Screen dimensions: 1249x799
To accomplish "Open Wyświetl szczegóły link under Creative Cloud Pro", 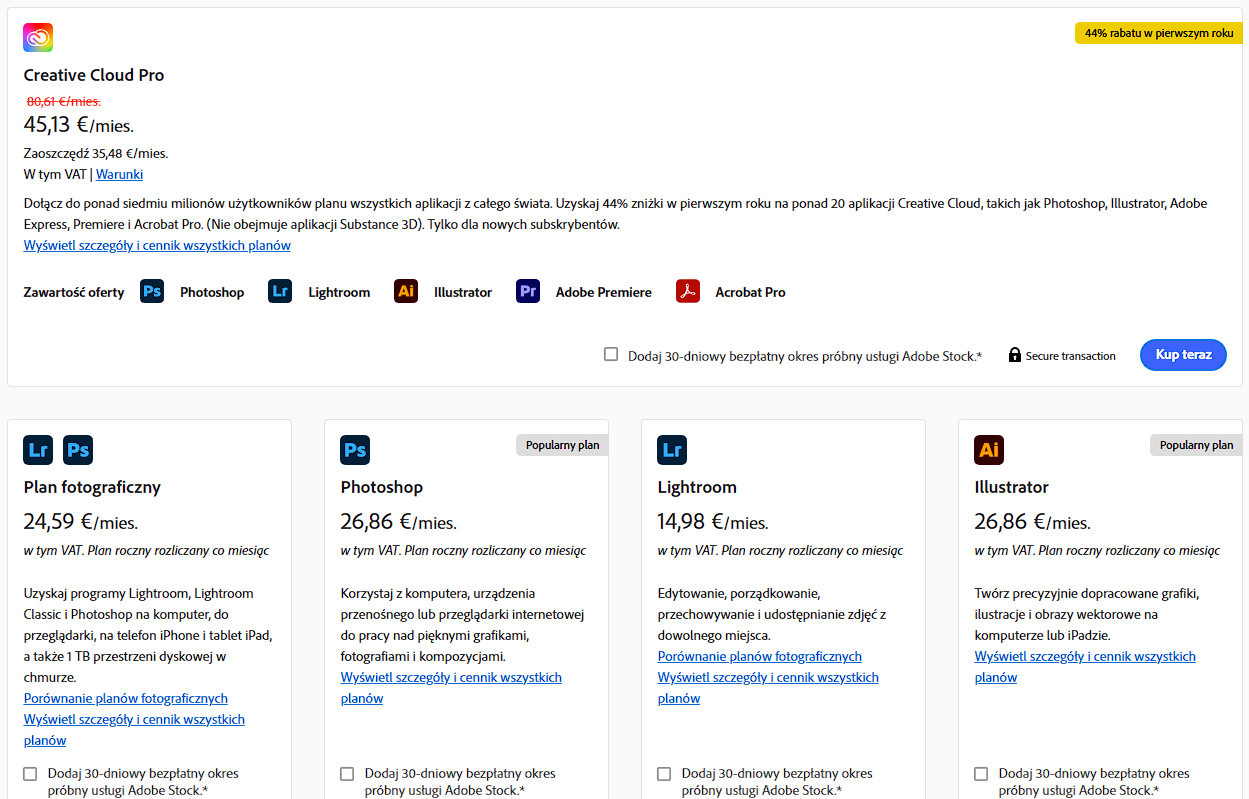I will [x=157, y=245].
